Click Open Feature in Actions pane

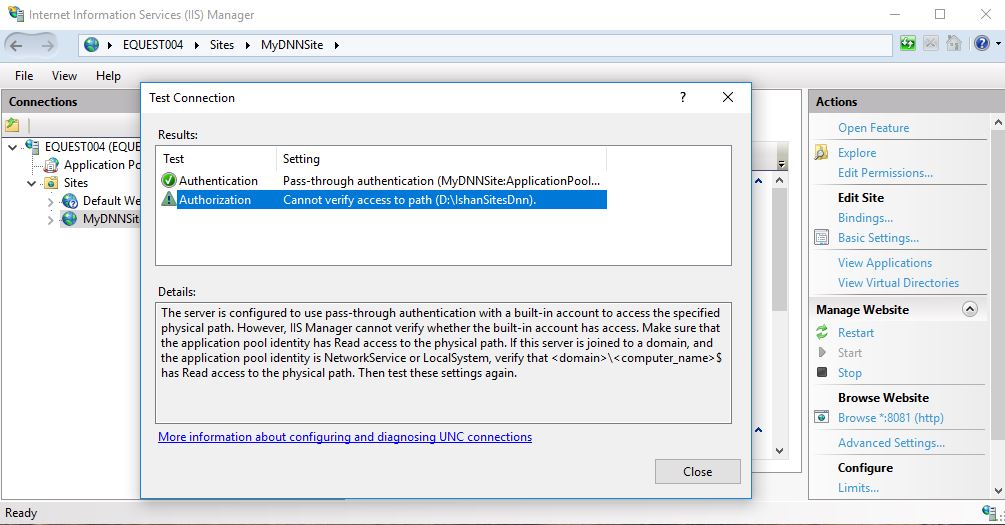(x=873, y=128)
